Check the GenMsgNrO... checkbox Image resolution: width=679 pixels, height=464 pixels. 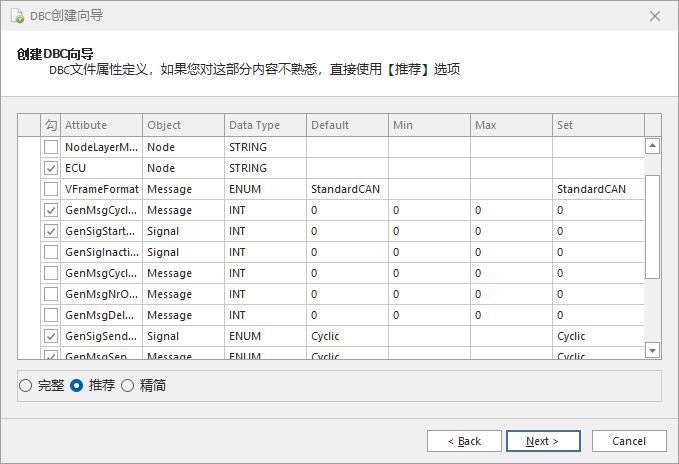tap(51, 294)
